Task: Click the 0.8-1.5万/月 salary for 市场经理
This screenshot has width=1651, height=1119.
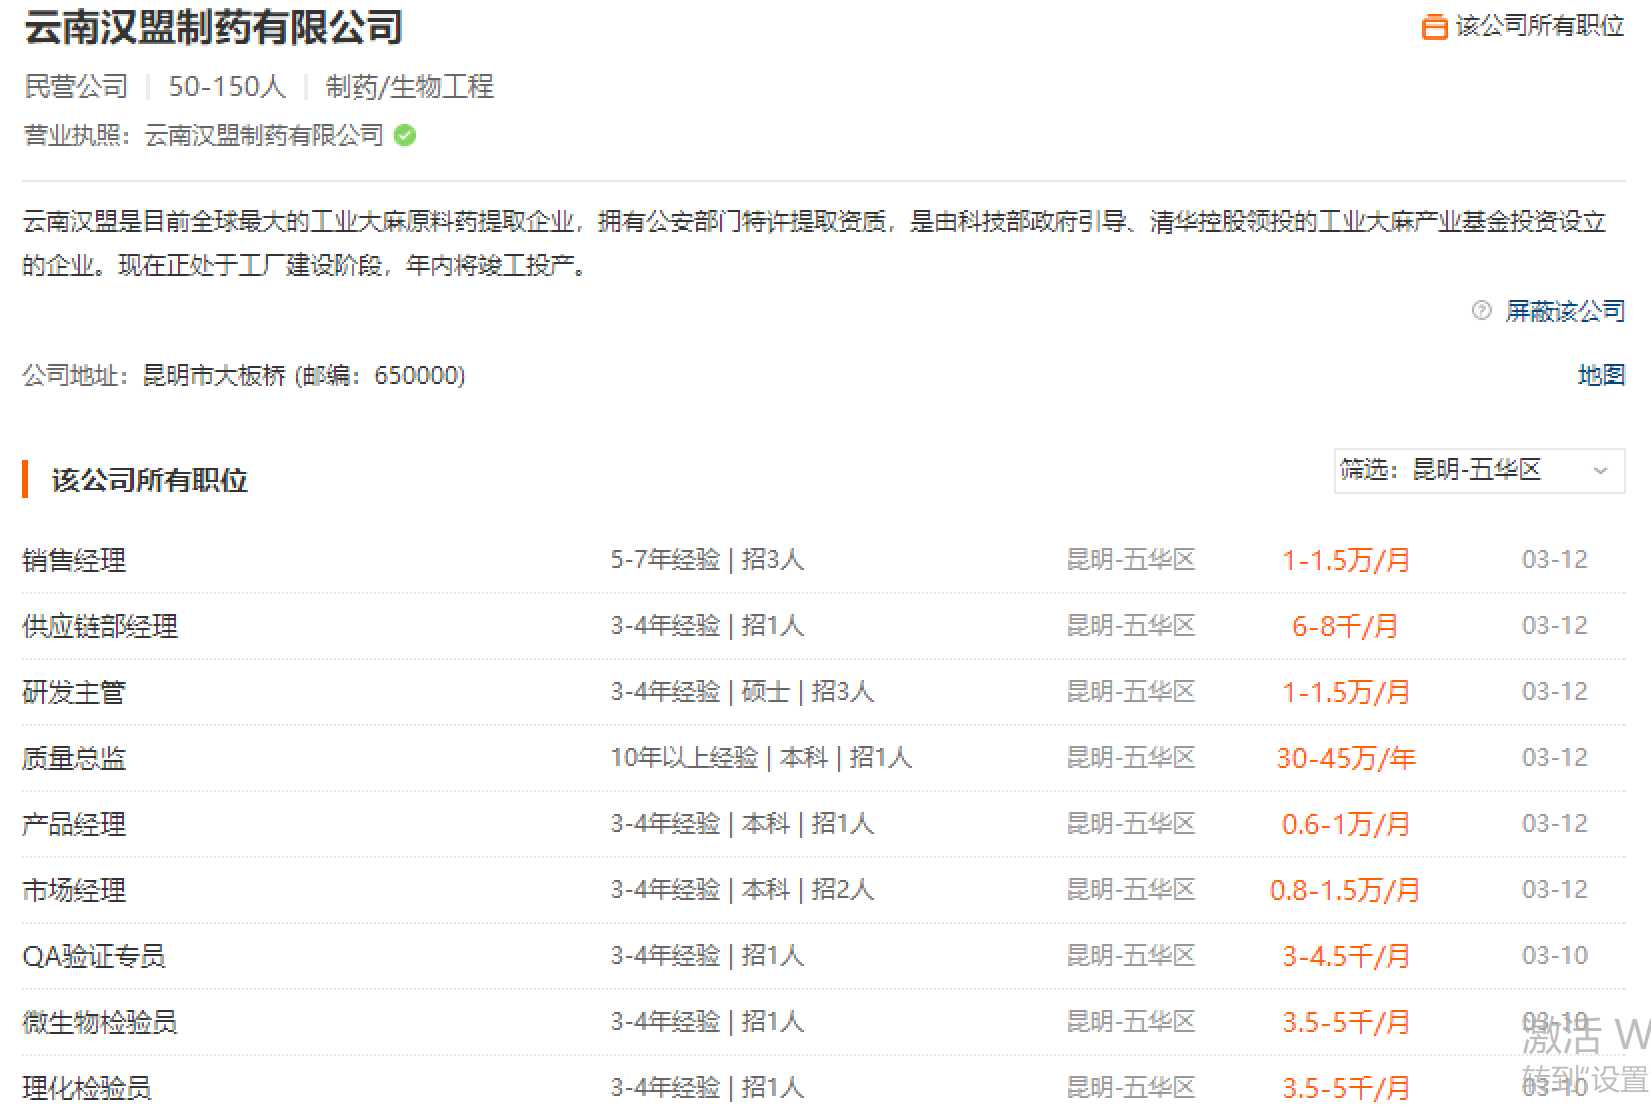Action: (1345, 890)
